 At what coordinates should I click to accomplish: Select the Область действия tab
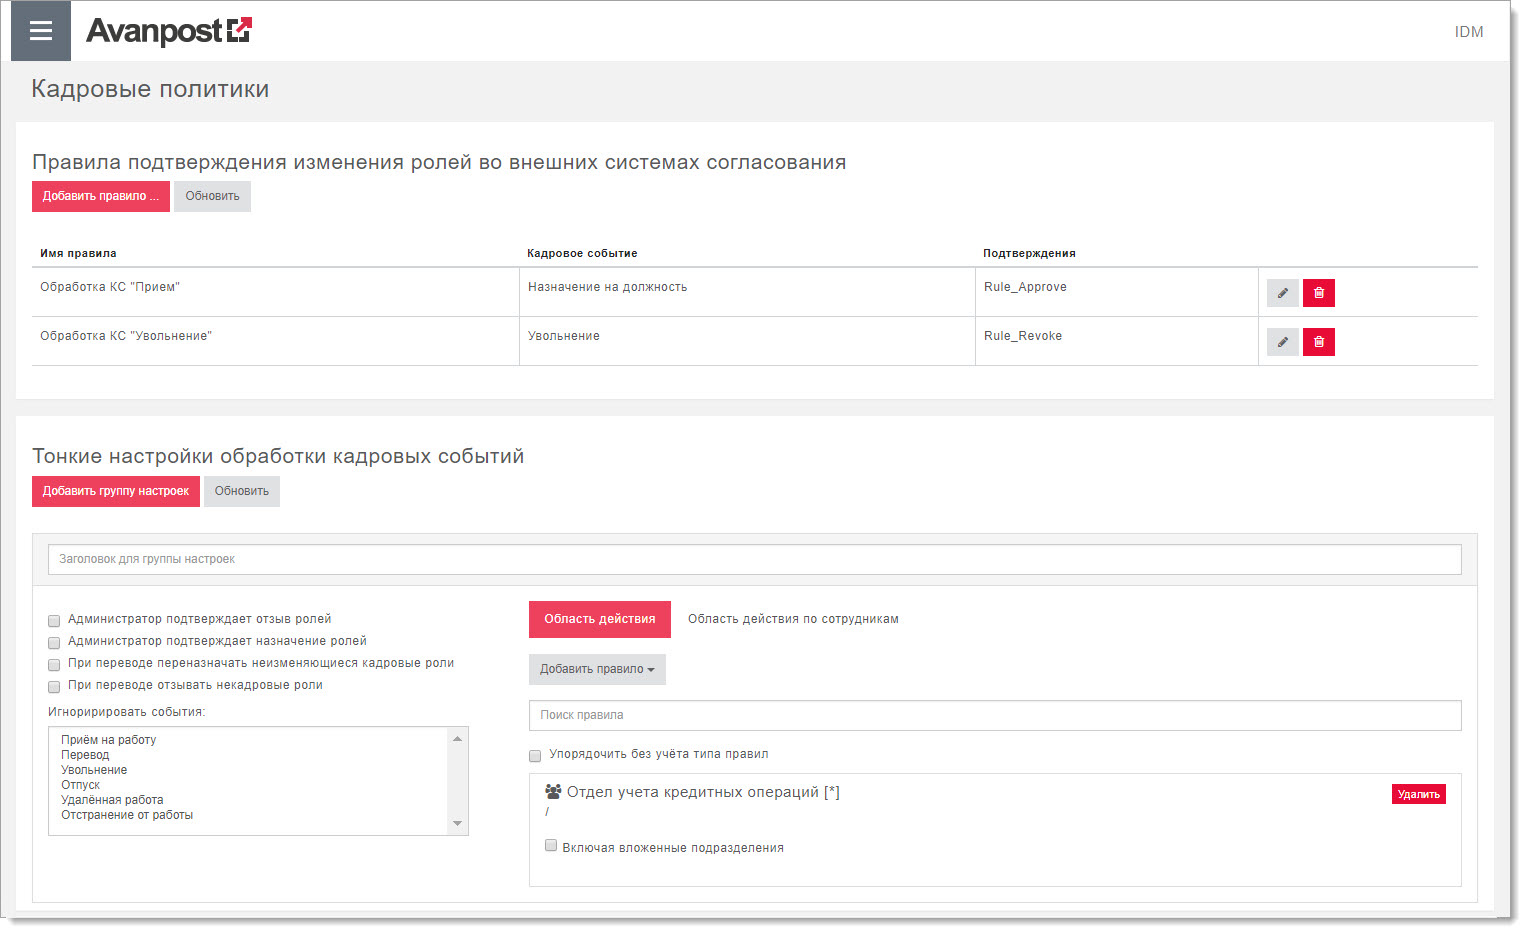pos(599,619)
